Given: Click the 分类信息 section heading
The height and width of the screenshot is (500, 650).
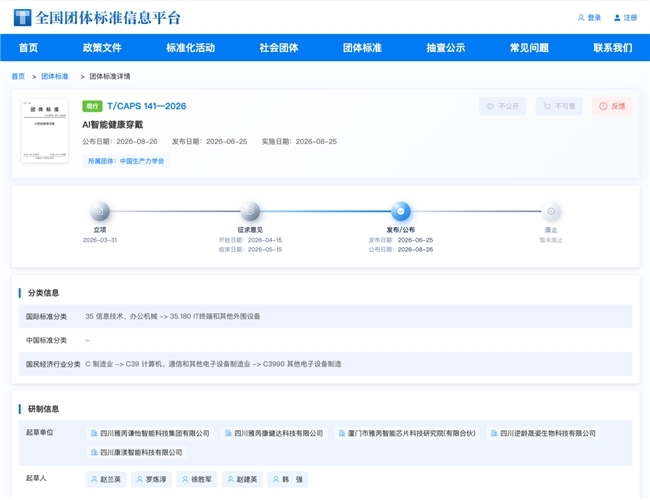Looking at the screenshot, I should click(44, 293).
